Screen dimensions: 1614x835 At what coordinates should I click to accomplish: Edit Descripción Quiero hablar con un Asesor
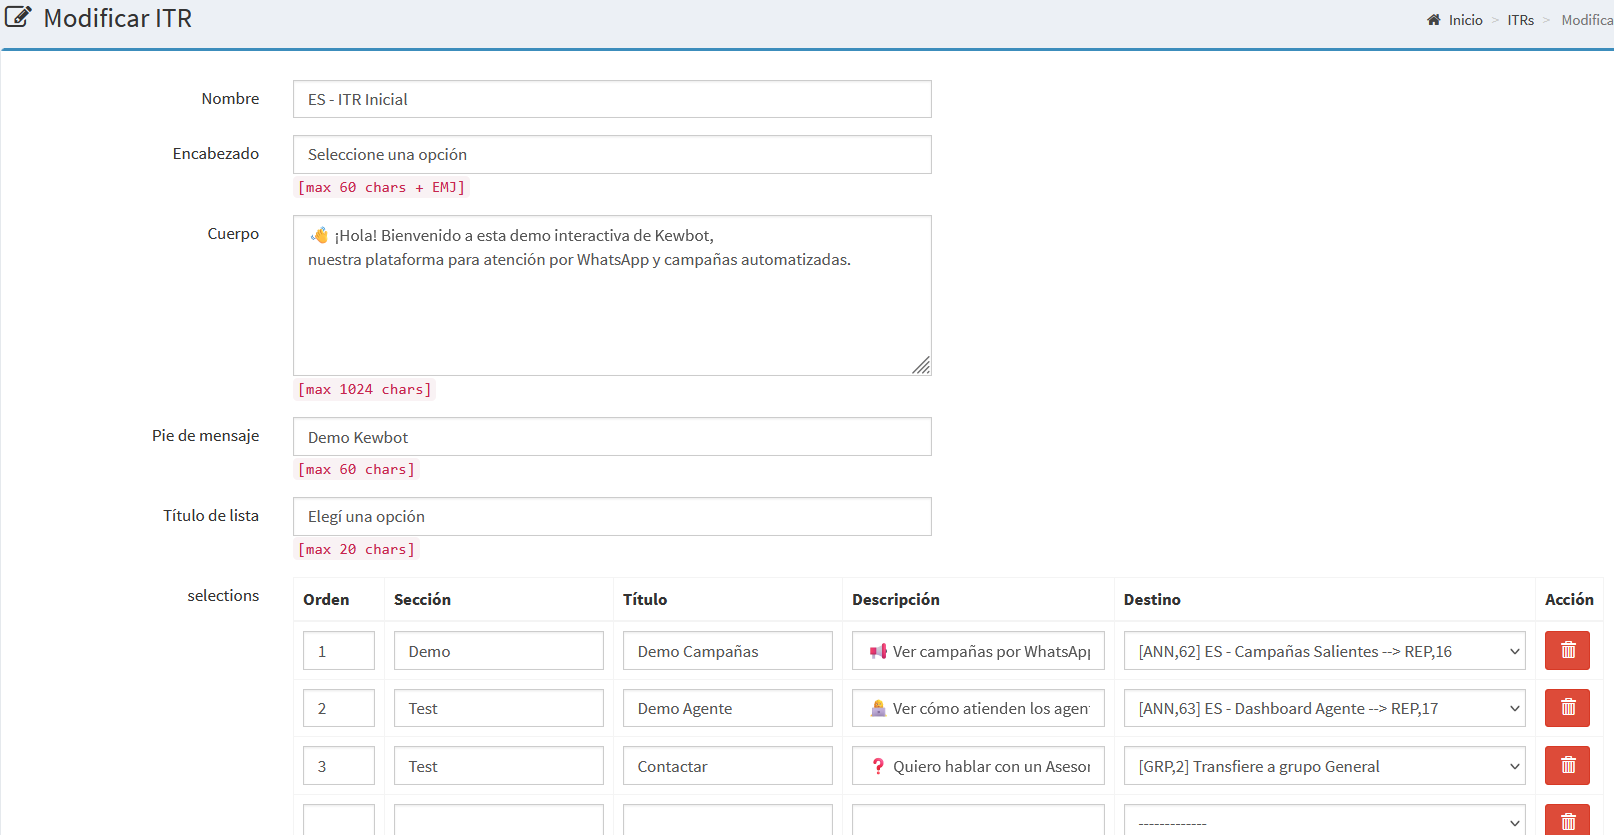coord(978,766)
